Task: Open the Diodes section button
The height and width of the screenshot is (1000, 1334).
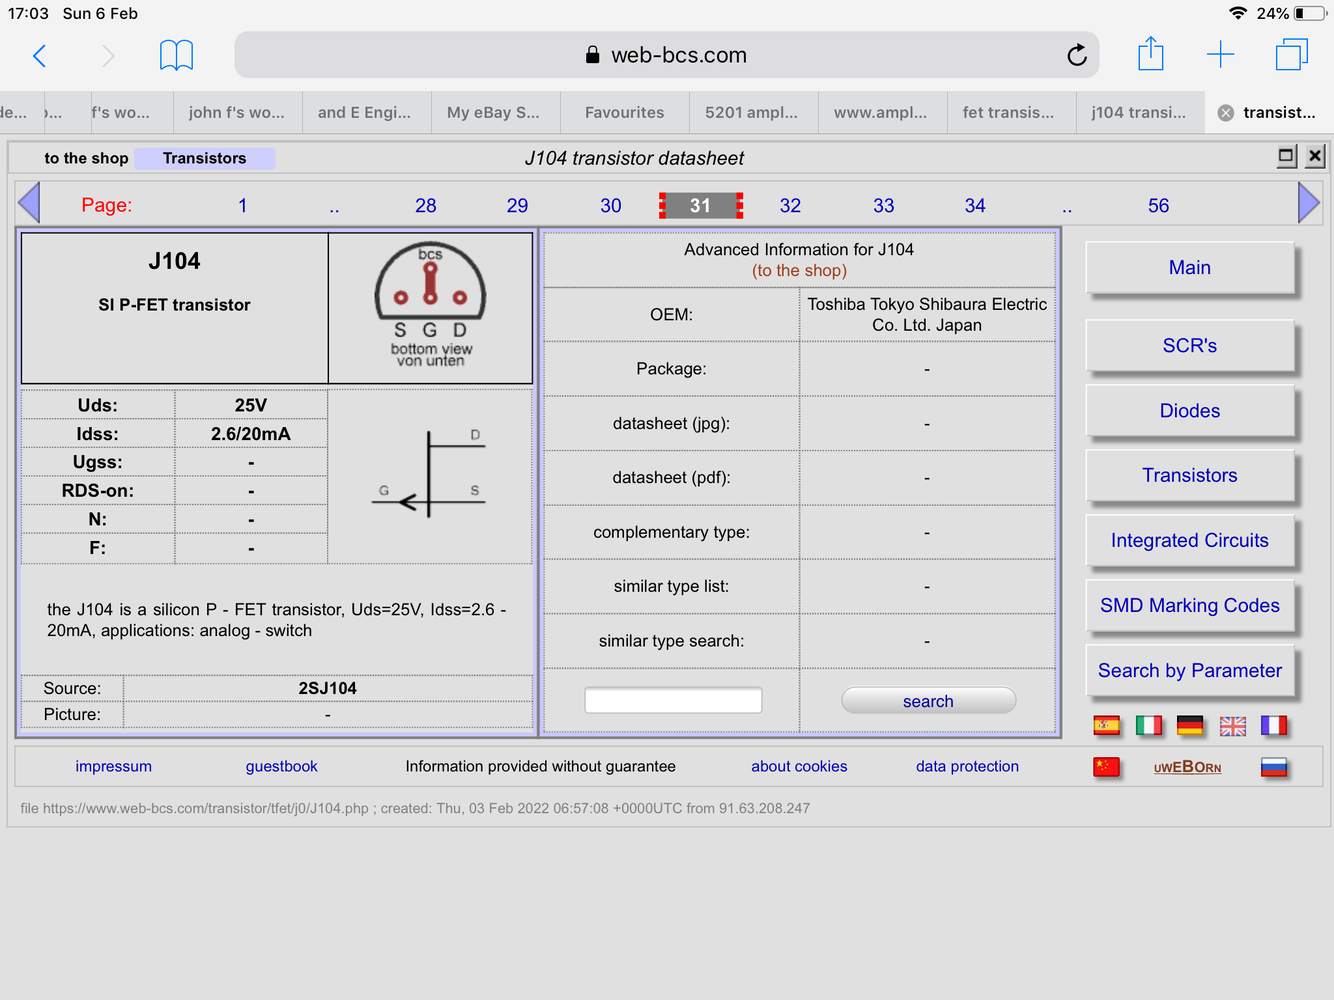Action: 1190,410
